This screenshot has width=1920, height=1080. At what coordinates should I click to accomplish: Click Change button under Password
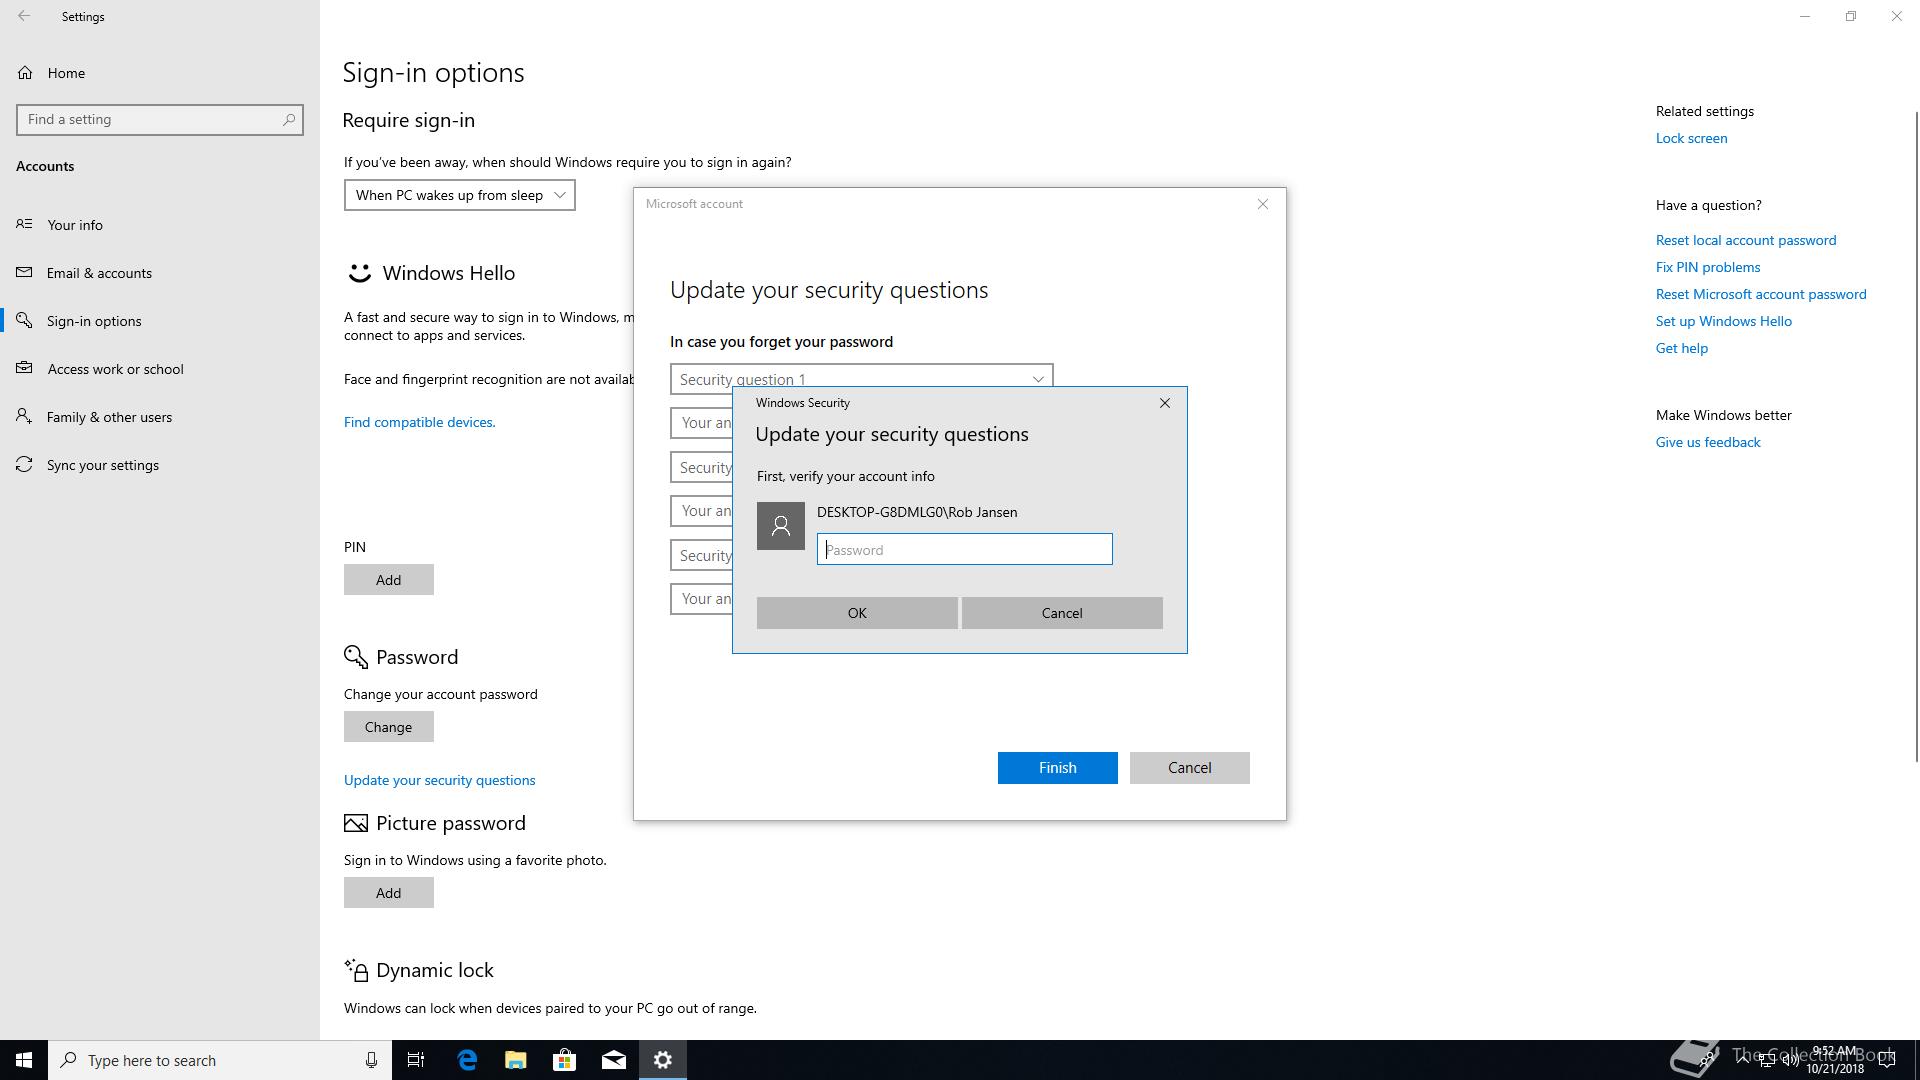[x=388, y=727]
